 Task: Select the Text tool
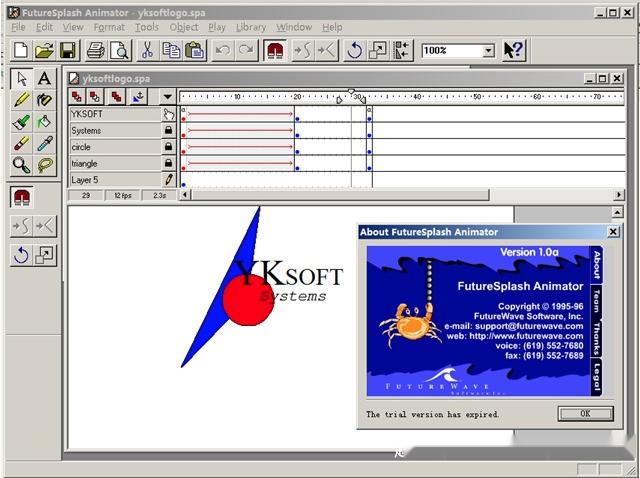click(44, 78)
